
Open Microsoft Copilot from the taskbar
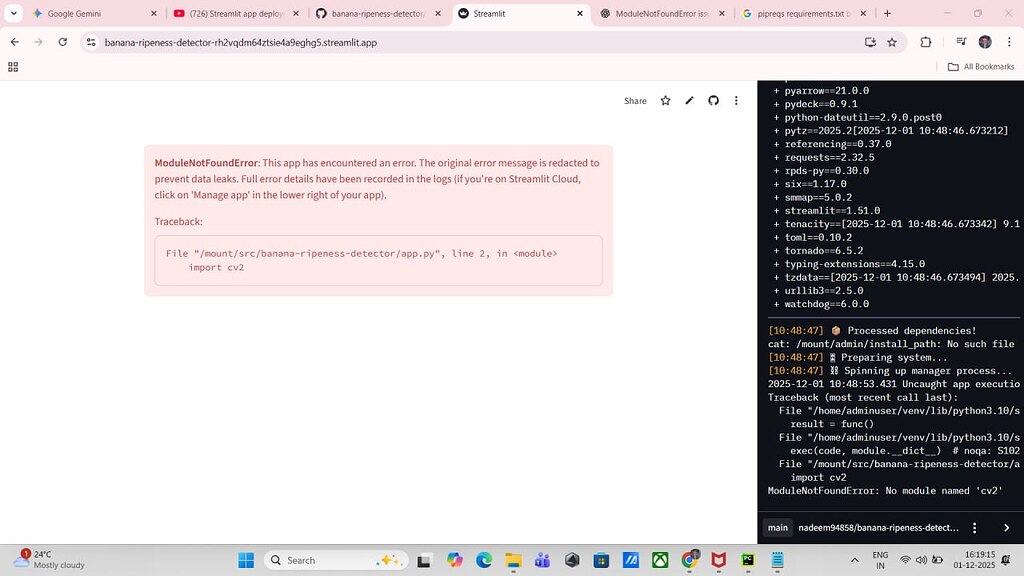point(455,560)
